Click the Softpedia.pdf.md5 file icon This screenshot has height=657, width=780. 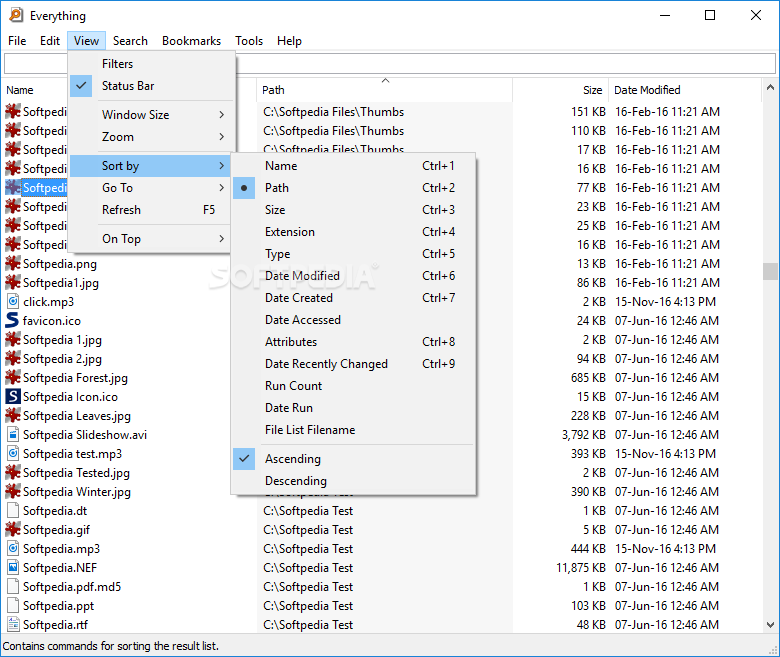click(13, 586)
